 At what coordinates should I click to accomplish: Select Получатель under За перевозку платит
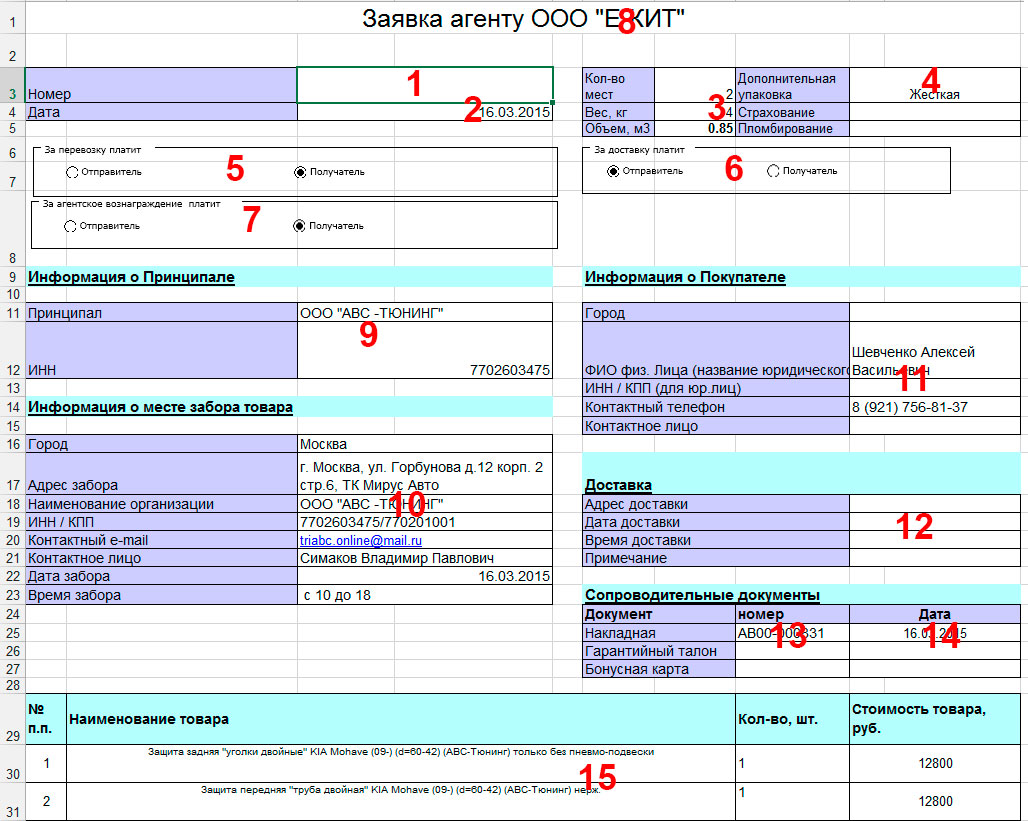[x=300, y=172]
